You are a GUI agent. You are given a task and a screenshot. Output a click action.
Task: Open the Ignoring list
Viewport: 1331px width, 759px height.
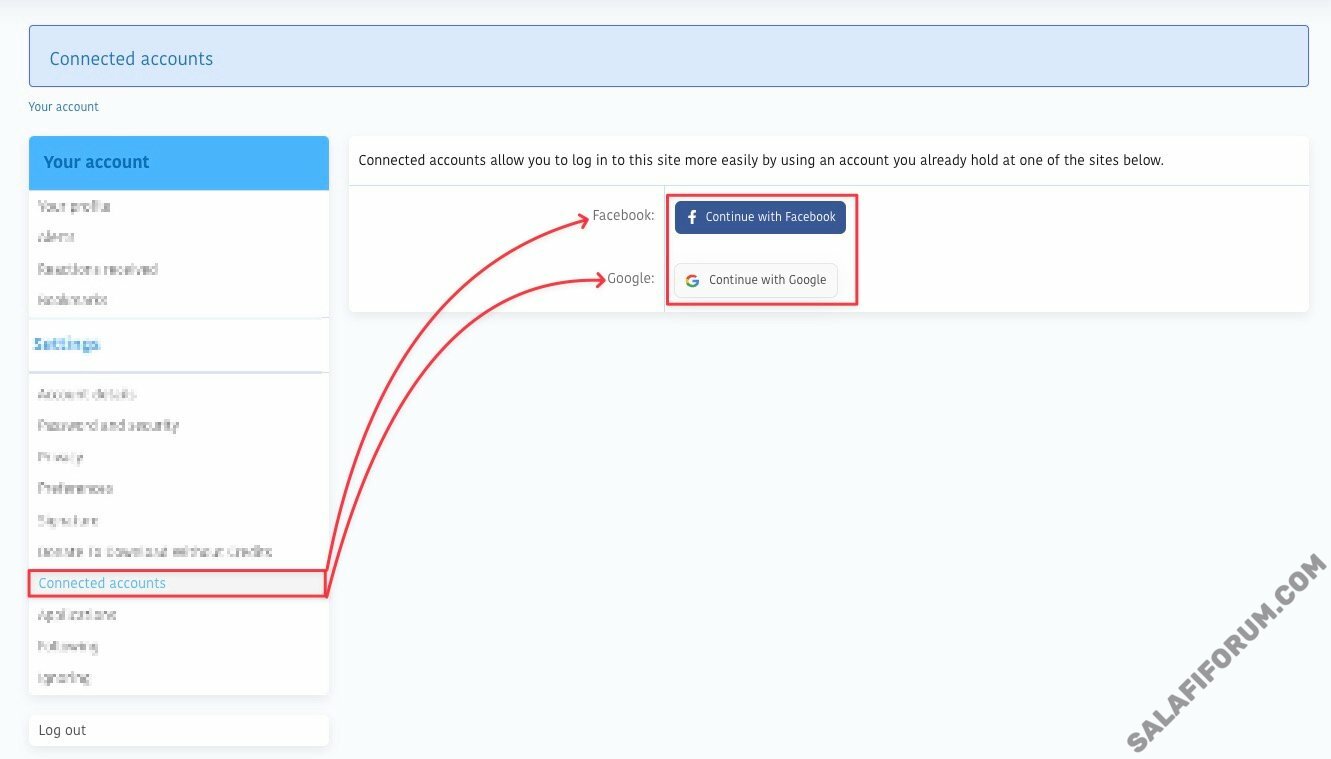coord(64,678)
